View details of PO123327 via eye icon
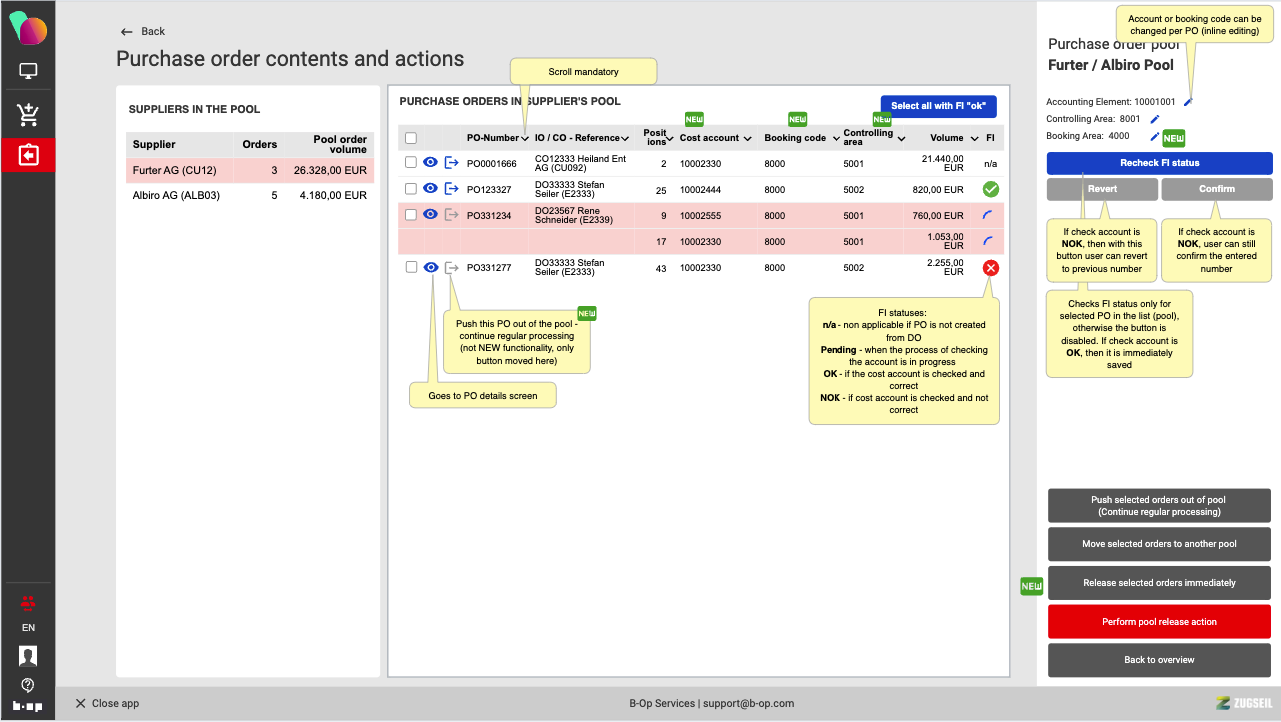The height and width of the screenshot is (722, 1281). (x=431, y=188)
